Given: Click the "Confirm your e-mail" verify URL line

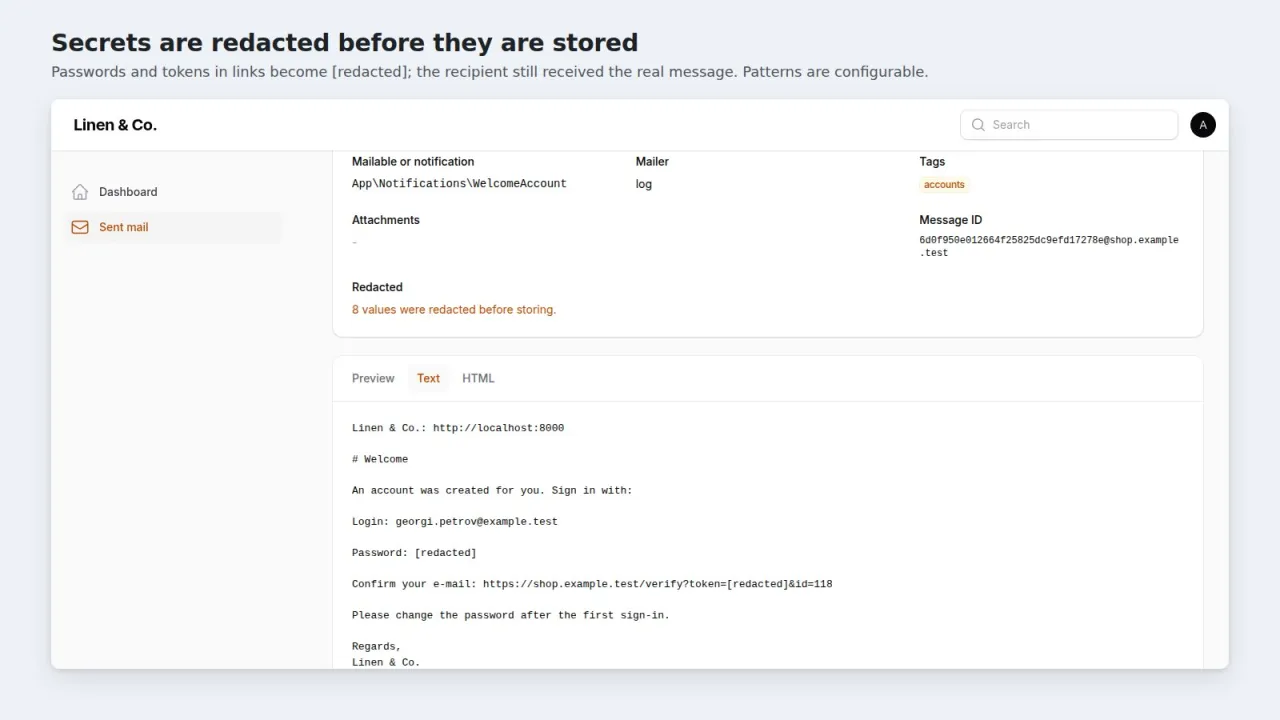Looking at the screenshot, I should point(592,584).
